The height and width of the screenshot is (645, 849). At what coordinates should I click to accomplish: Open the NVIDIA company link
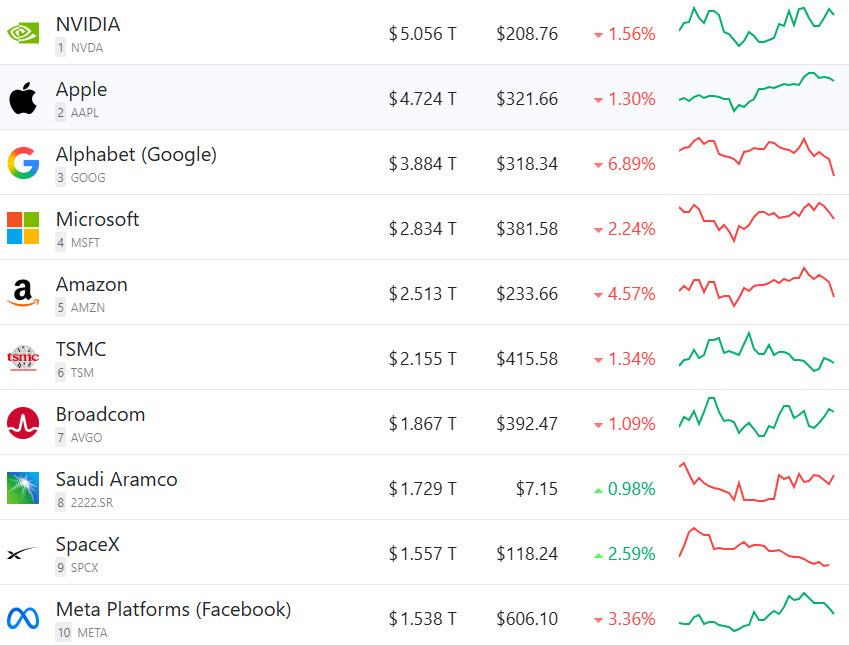88,24
